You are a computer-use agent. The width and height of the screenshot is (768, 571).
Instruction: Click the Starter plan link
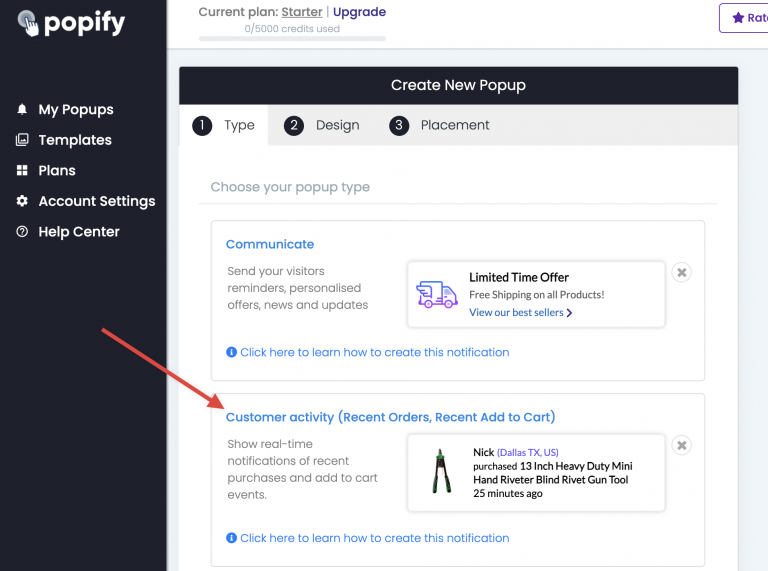[x=302, y=12]
